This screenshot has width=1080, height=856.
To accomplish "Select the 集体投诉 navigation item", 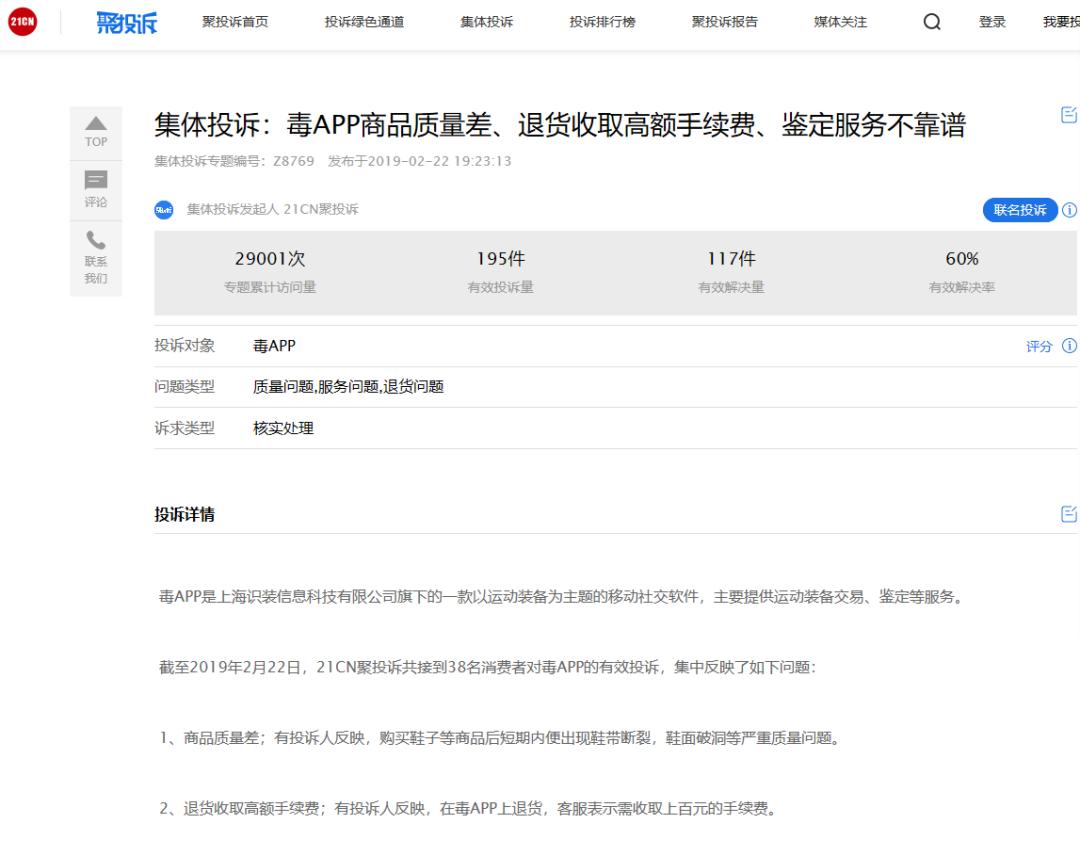I will [485, 21].
